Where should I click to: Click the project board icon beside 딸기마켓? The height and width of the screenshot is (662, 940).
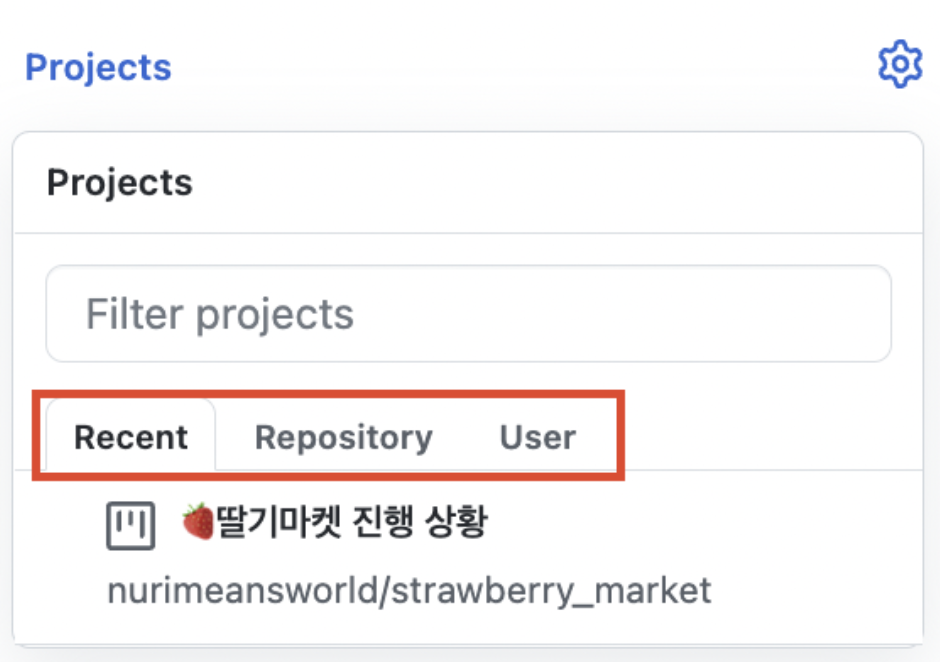(x=131, y=526)
